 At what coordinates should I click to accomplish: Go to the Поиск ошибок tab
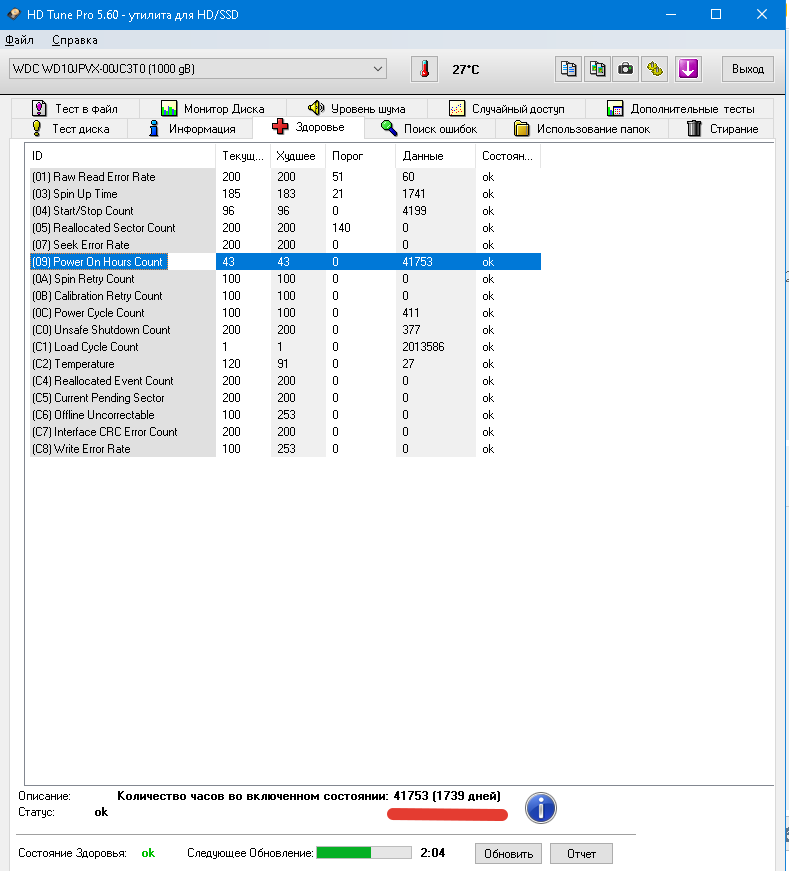pyautogui.click(x=428, y=129)
